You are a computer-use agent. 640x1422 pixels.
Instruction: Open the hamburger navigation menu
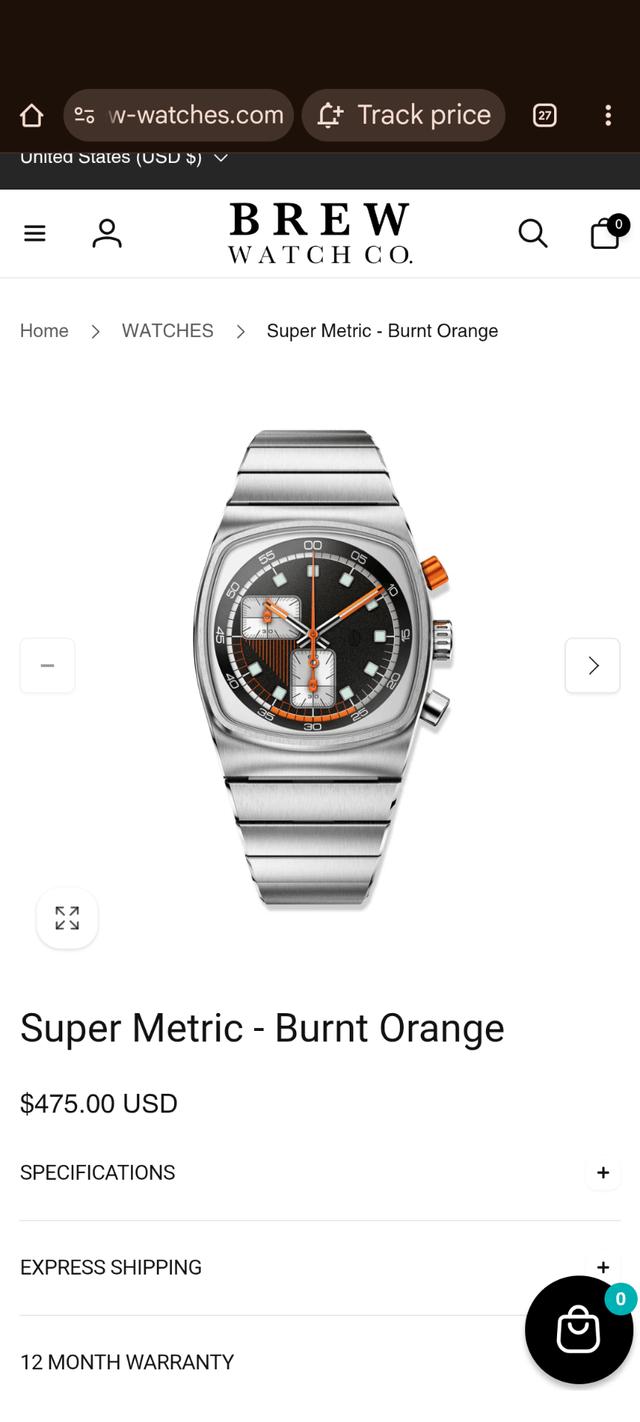35,233
